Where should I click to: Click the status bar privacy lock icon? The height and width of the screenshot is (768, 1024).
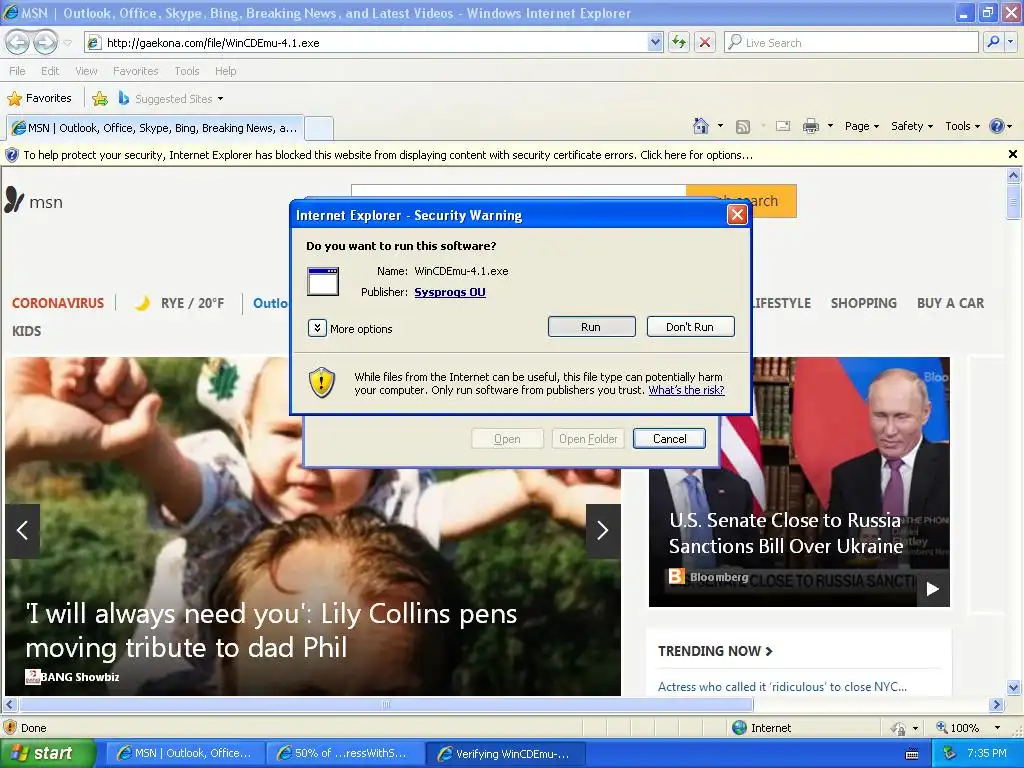click(x=899, y=728)
